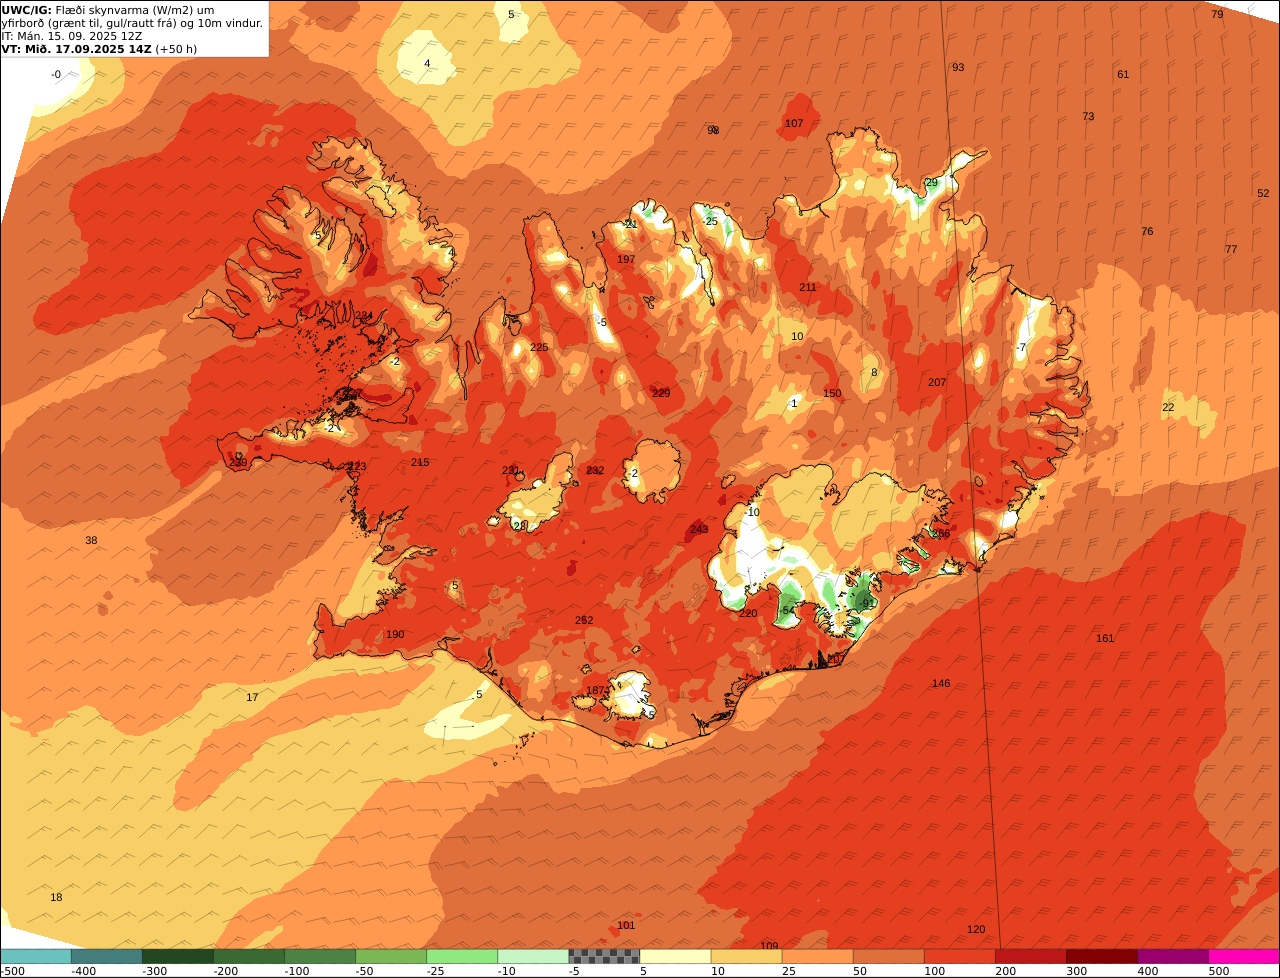1280x978 pixels.
Task: Select the purple legend swatch for 400 to 500
Action: point(1173,957)
